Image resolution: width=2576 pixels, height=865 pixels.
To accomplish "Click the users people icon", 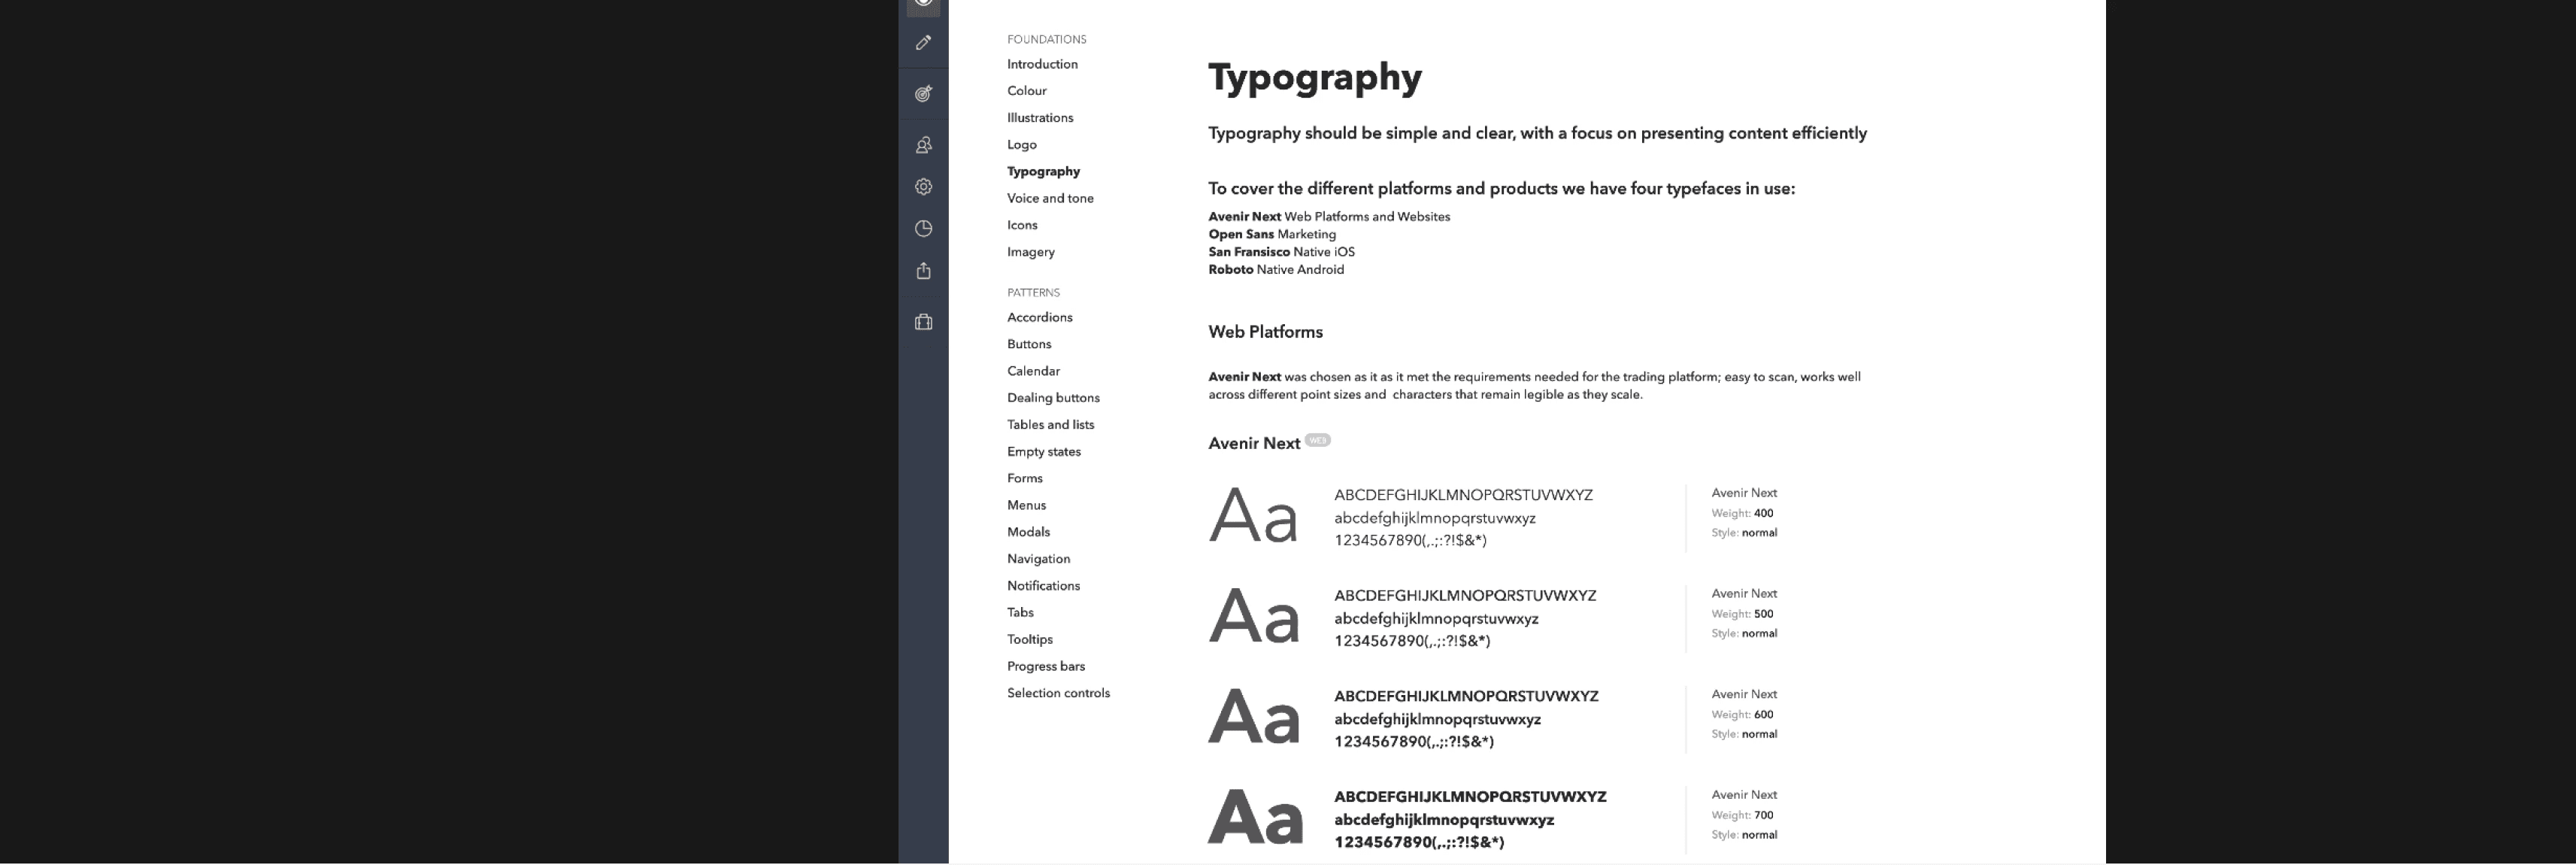I will click(x=923, y=146).
